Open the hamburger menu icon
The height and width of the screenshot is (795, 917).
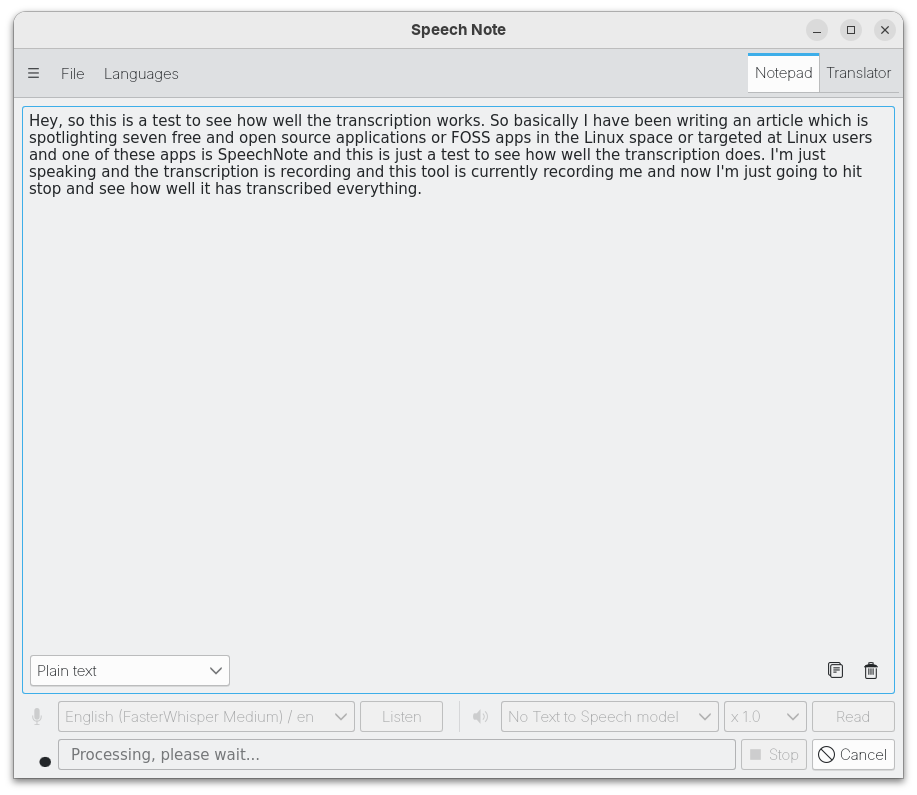pos(33,74)
